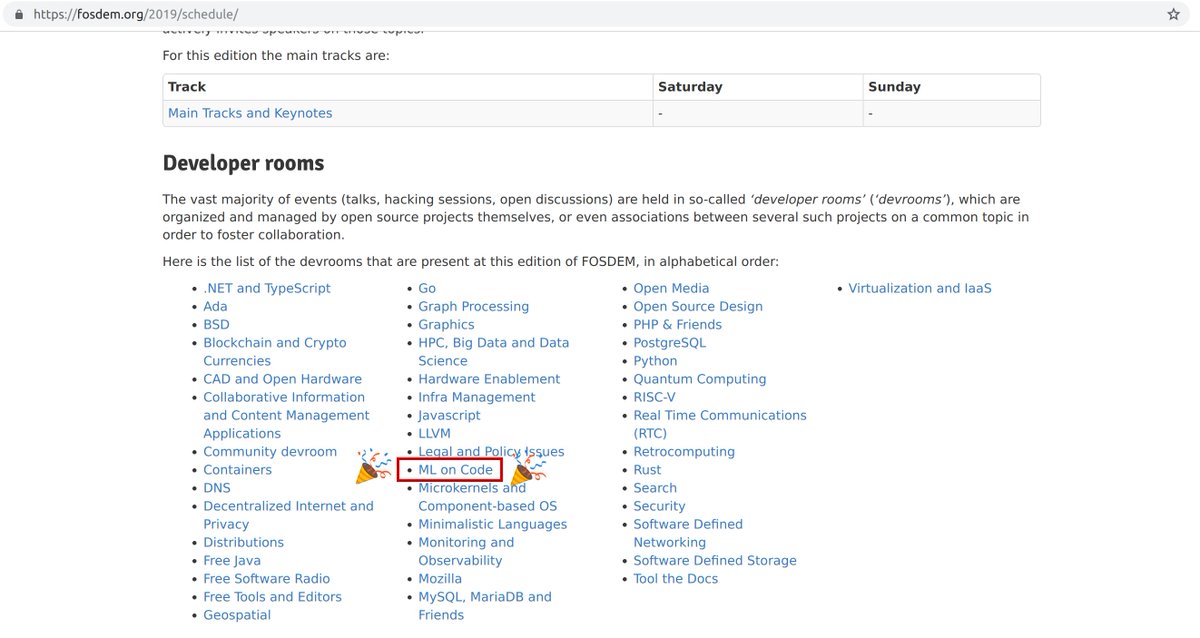Viewport: 1200px width, 638px height.
Task: Open Main Tracks and Keynotes link
Action: tap(250, 113)
